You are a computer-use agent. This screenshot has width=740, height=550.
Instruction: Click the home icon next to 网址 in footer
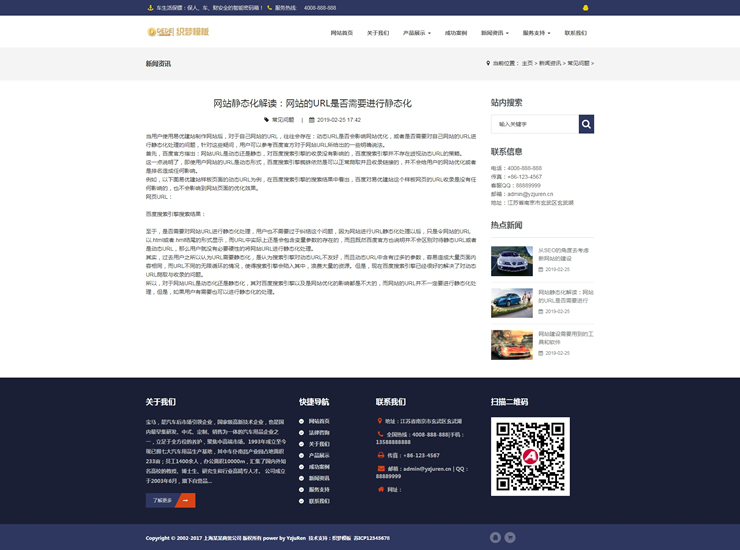[380, 490]
